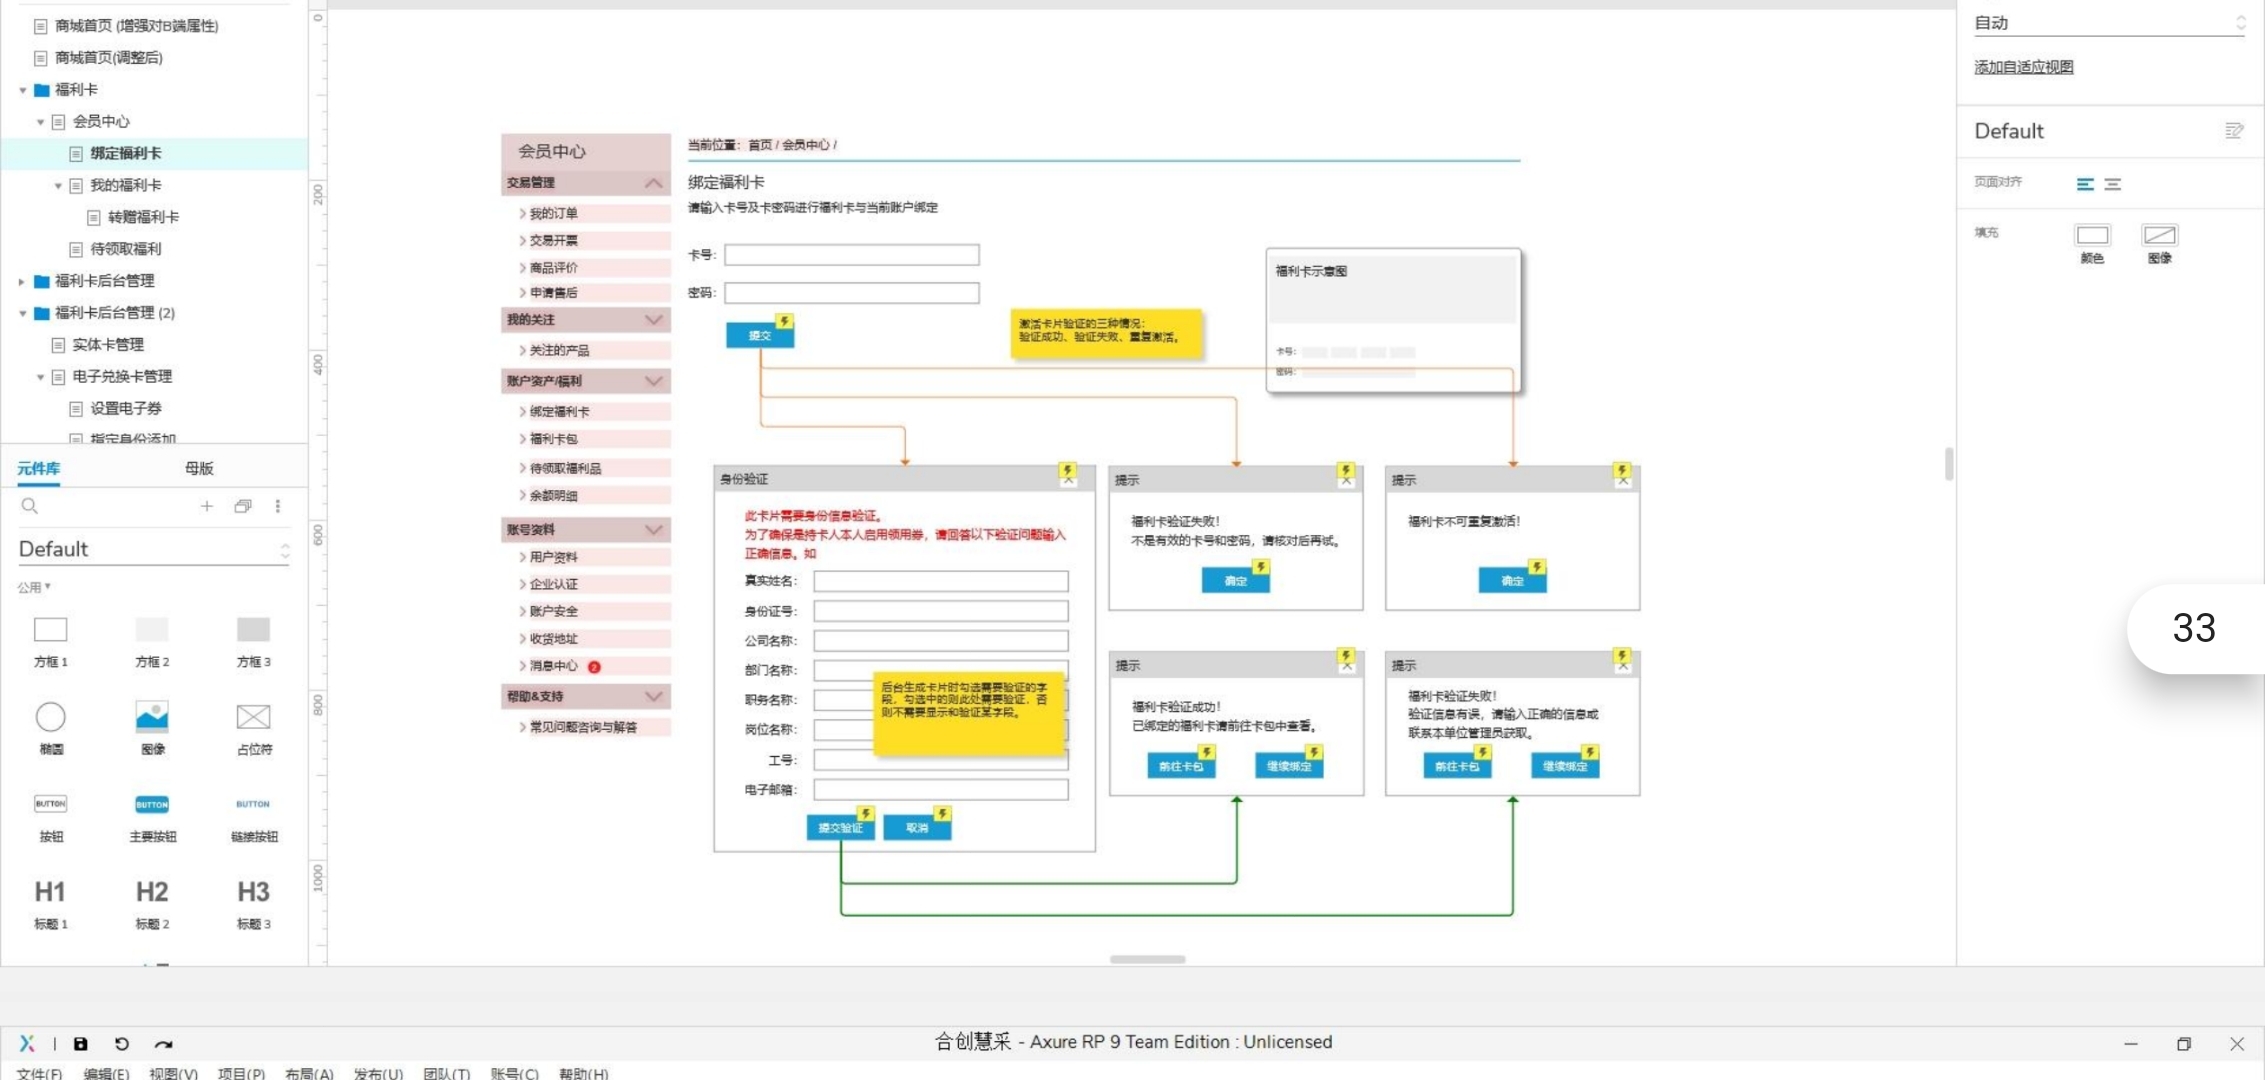Open the 文件(F) menu

click(x=39, y=1073)
